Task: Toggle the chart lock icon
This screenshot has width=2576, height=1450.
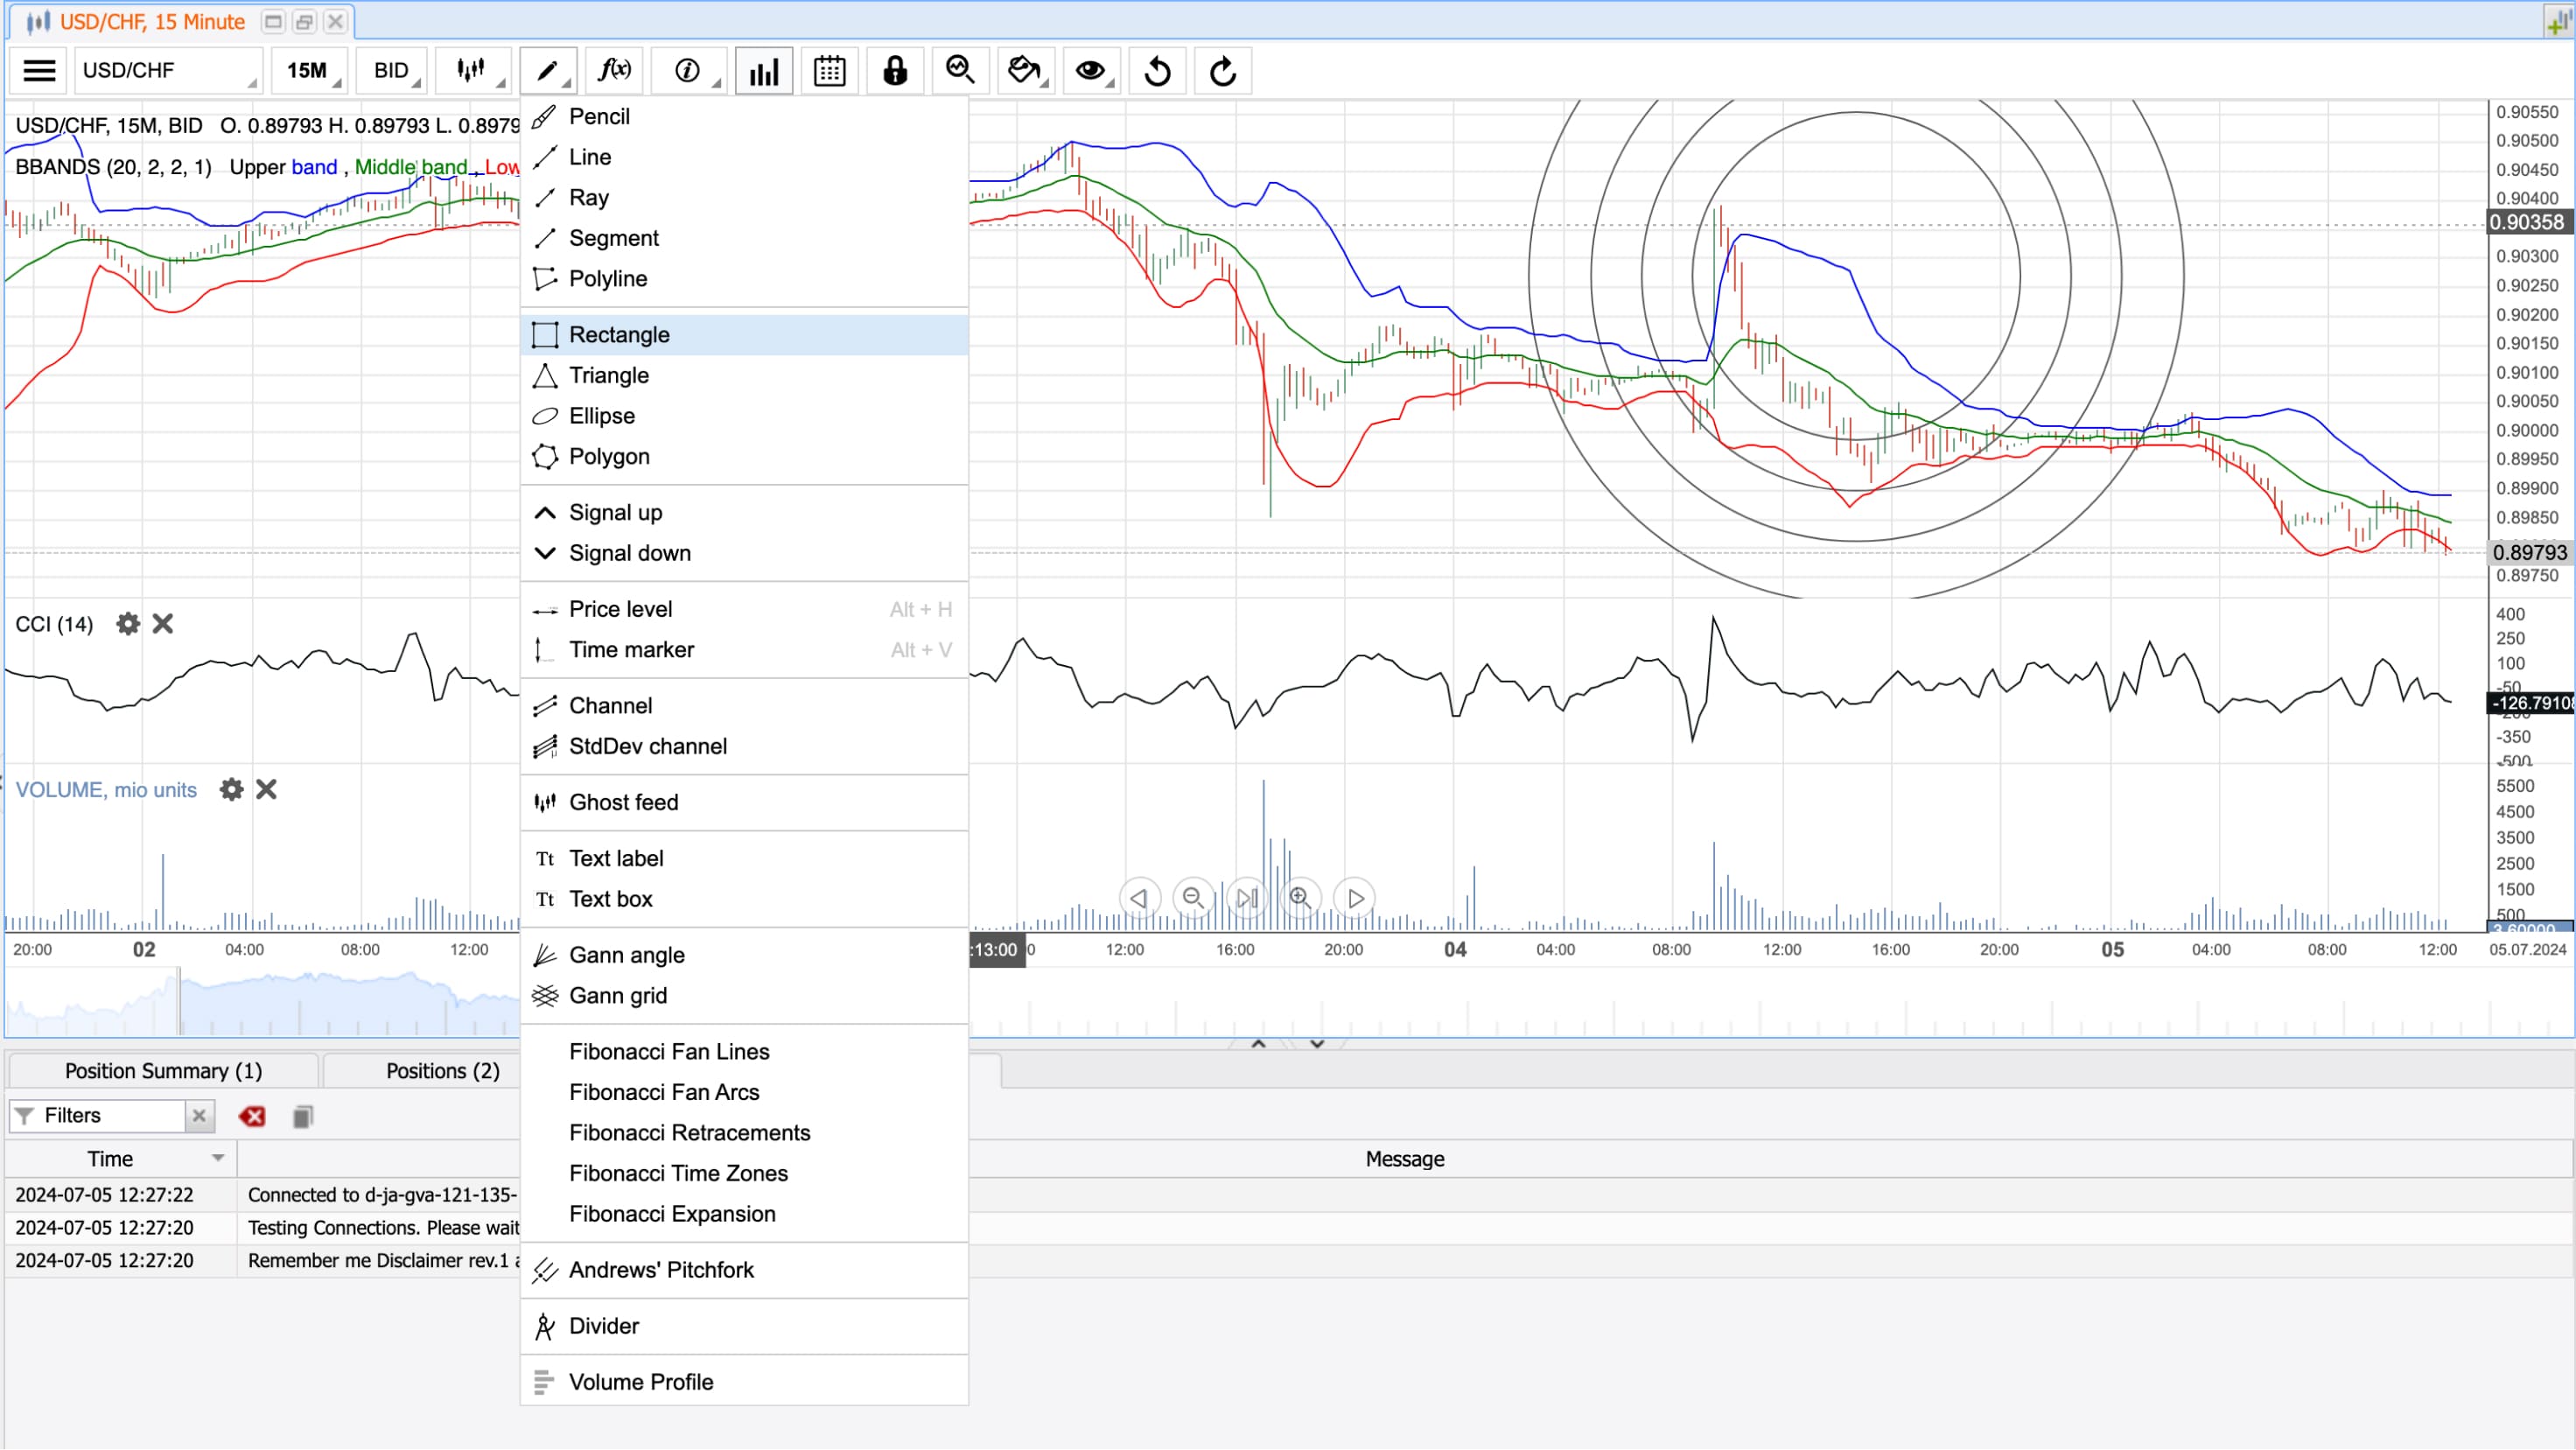Action: tap(894, 71)
